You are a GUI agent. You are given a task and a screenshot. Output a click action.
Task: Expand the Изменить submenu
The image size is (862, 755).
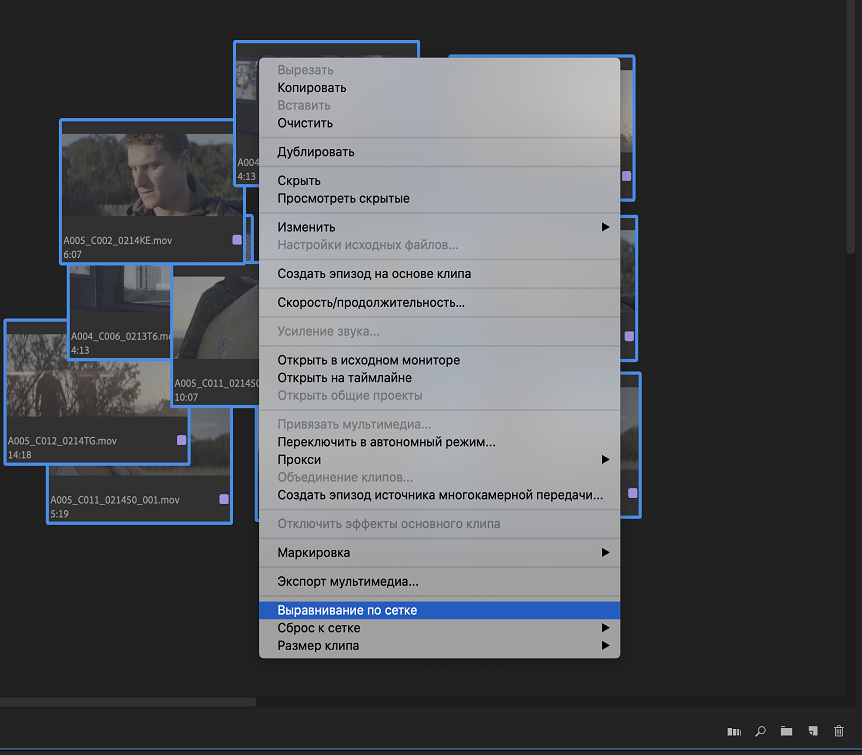pyautogui.click(x=439, y=227)
